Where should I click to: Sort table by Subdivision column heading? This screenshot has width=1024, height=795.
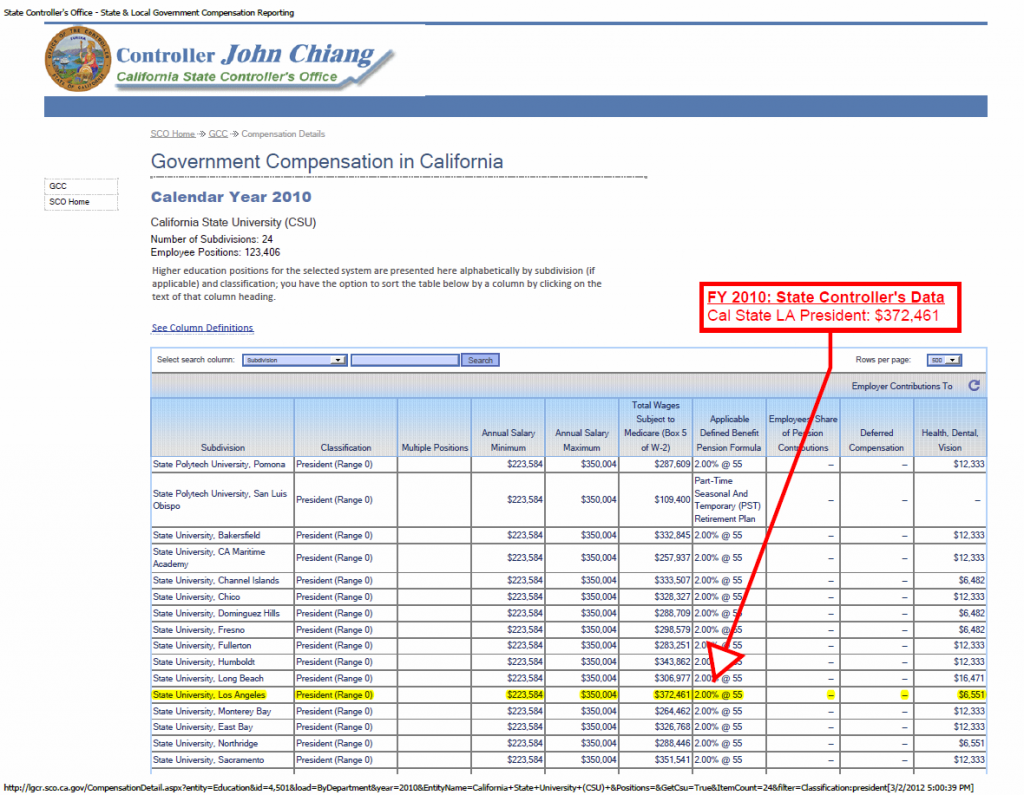(x=222, y=447)
